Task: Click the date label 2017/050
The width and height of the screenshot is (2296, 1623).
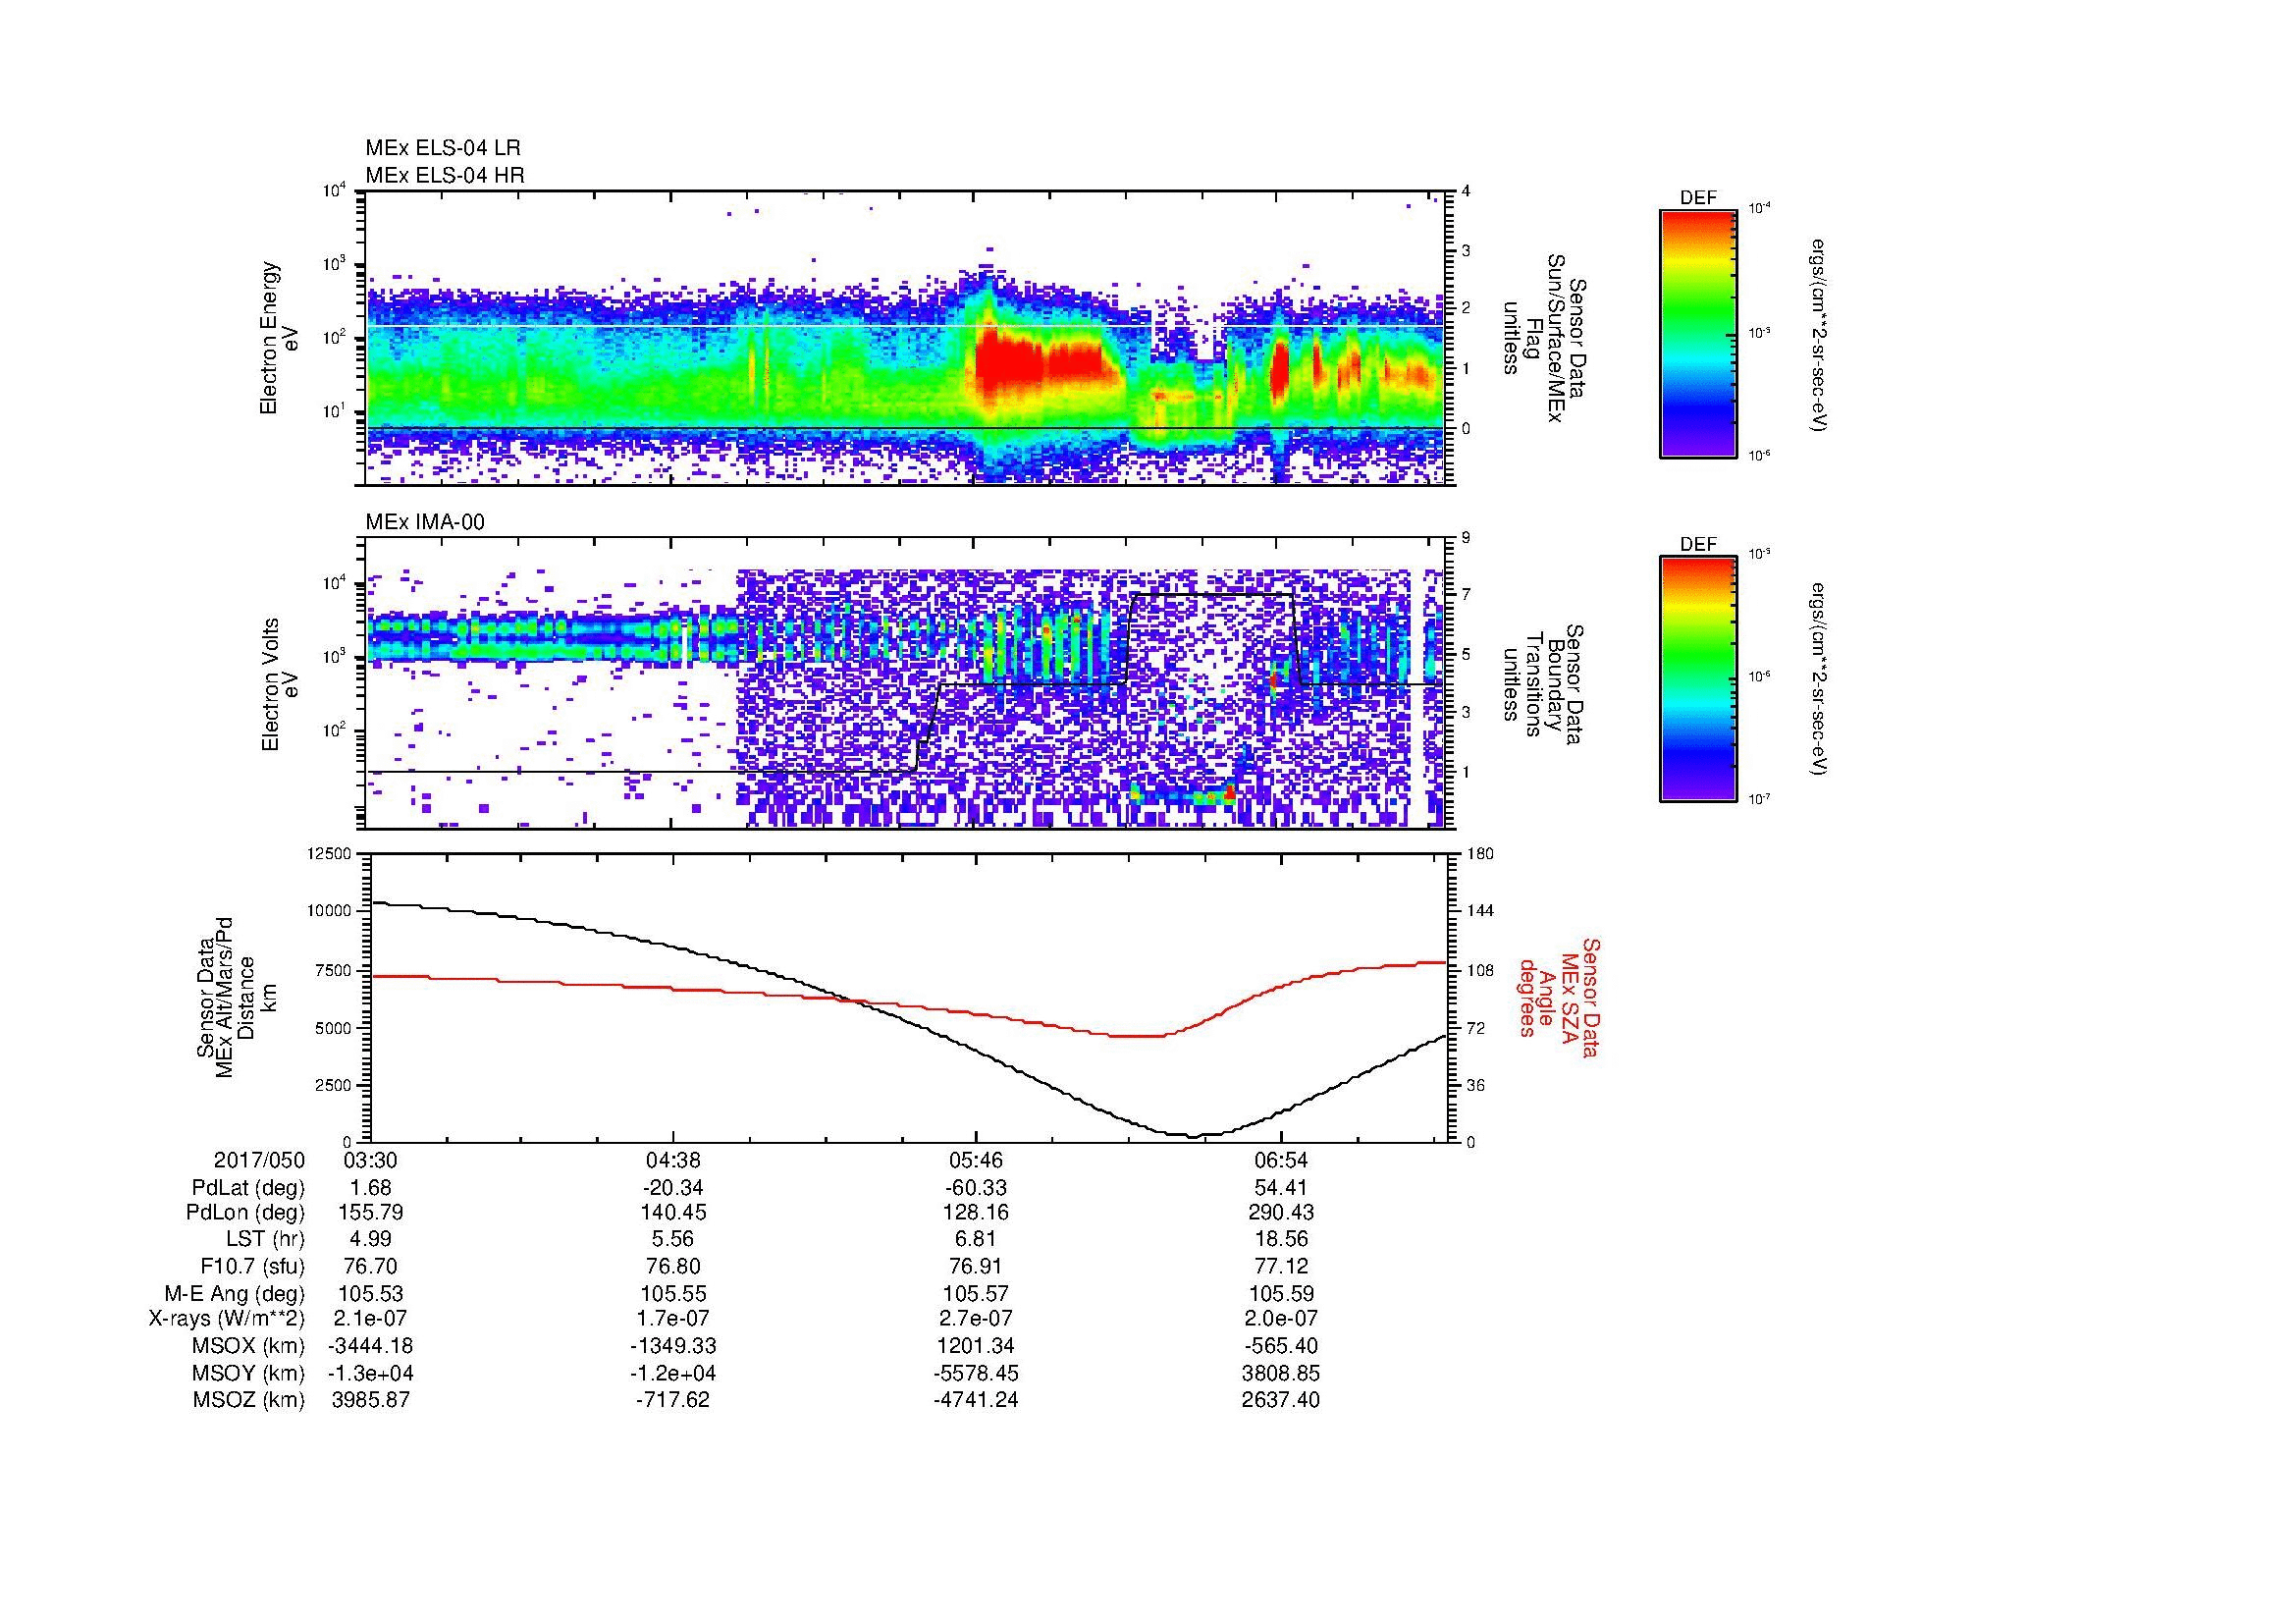Action: (x=259, y=1160)
